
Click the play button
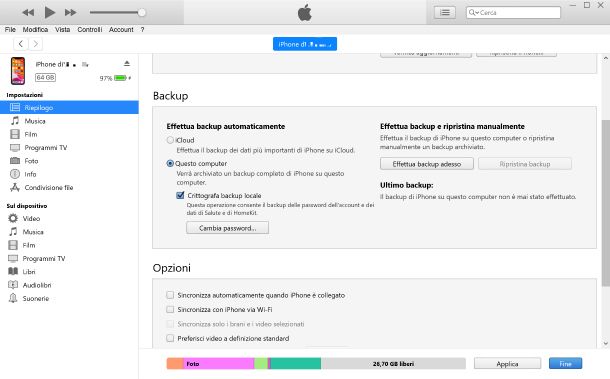(49, 12)
